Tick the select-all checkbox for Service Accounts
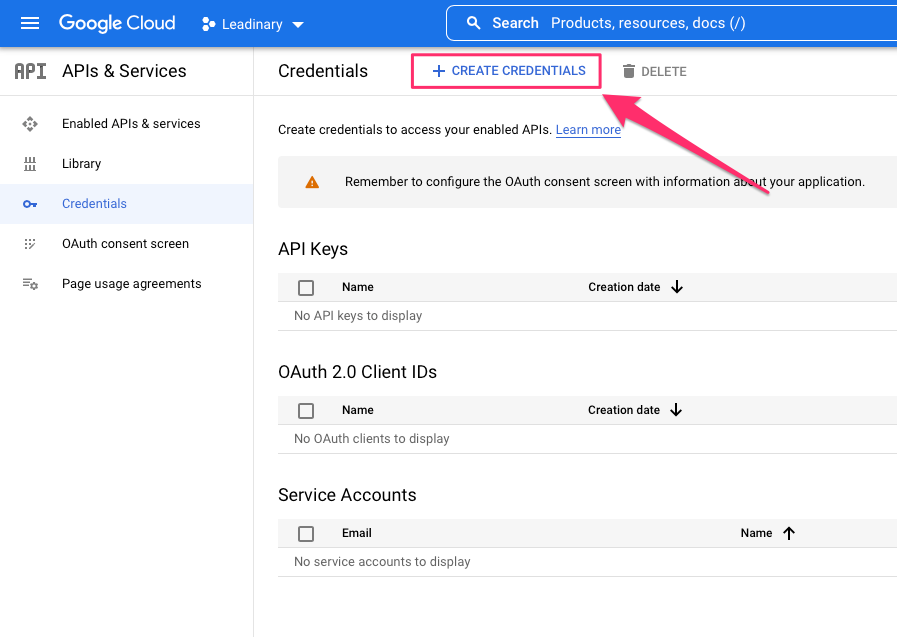 (306, 534)
